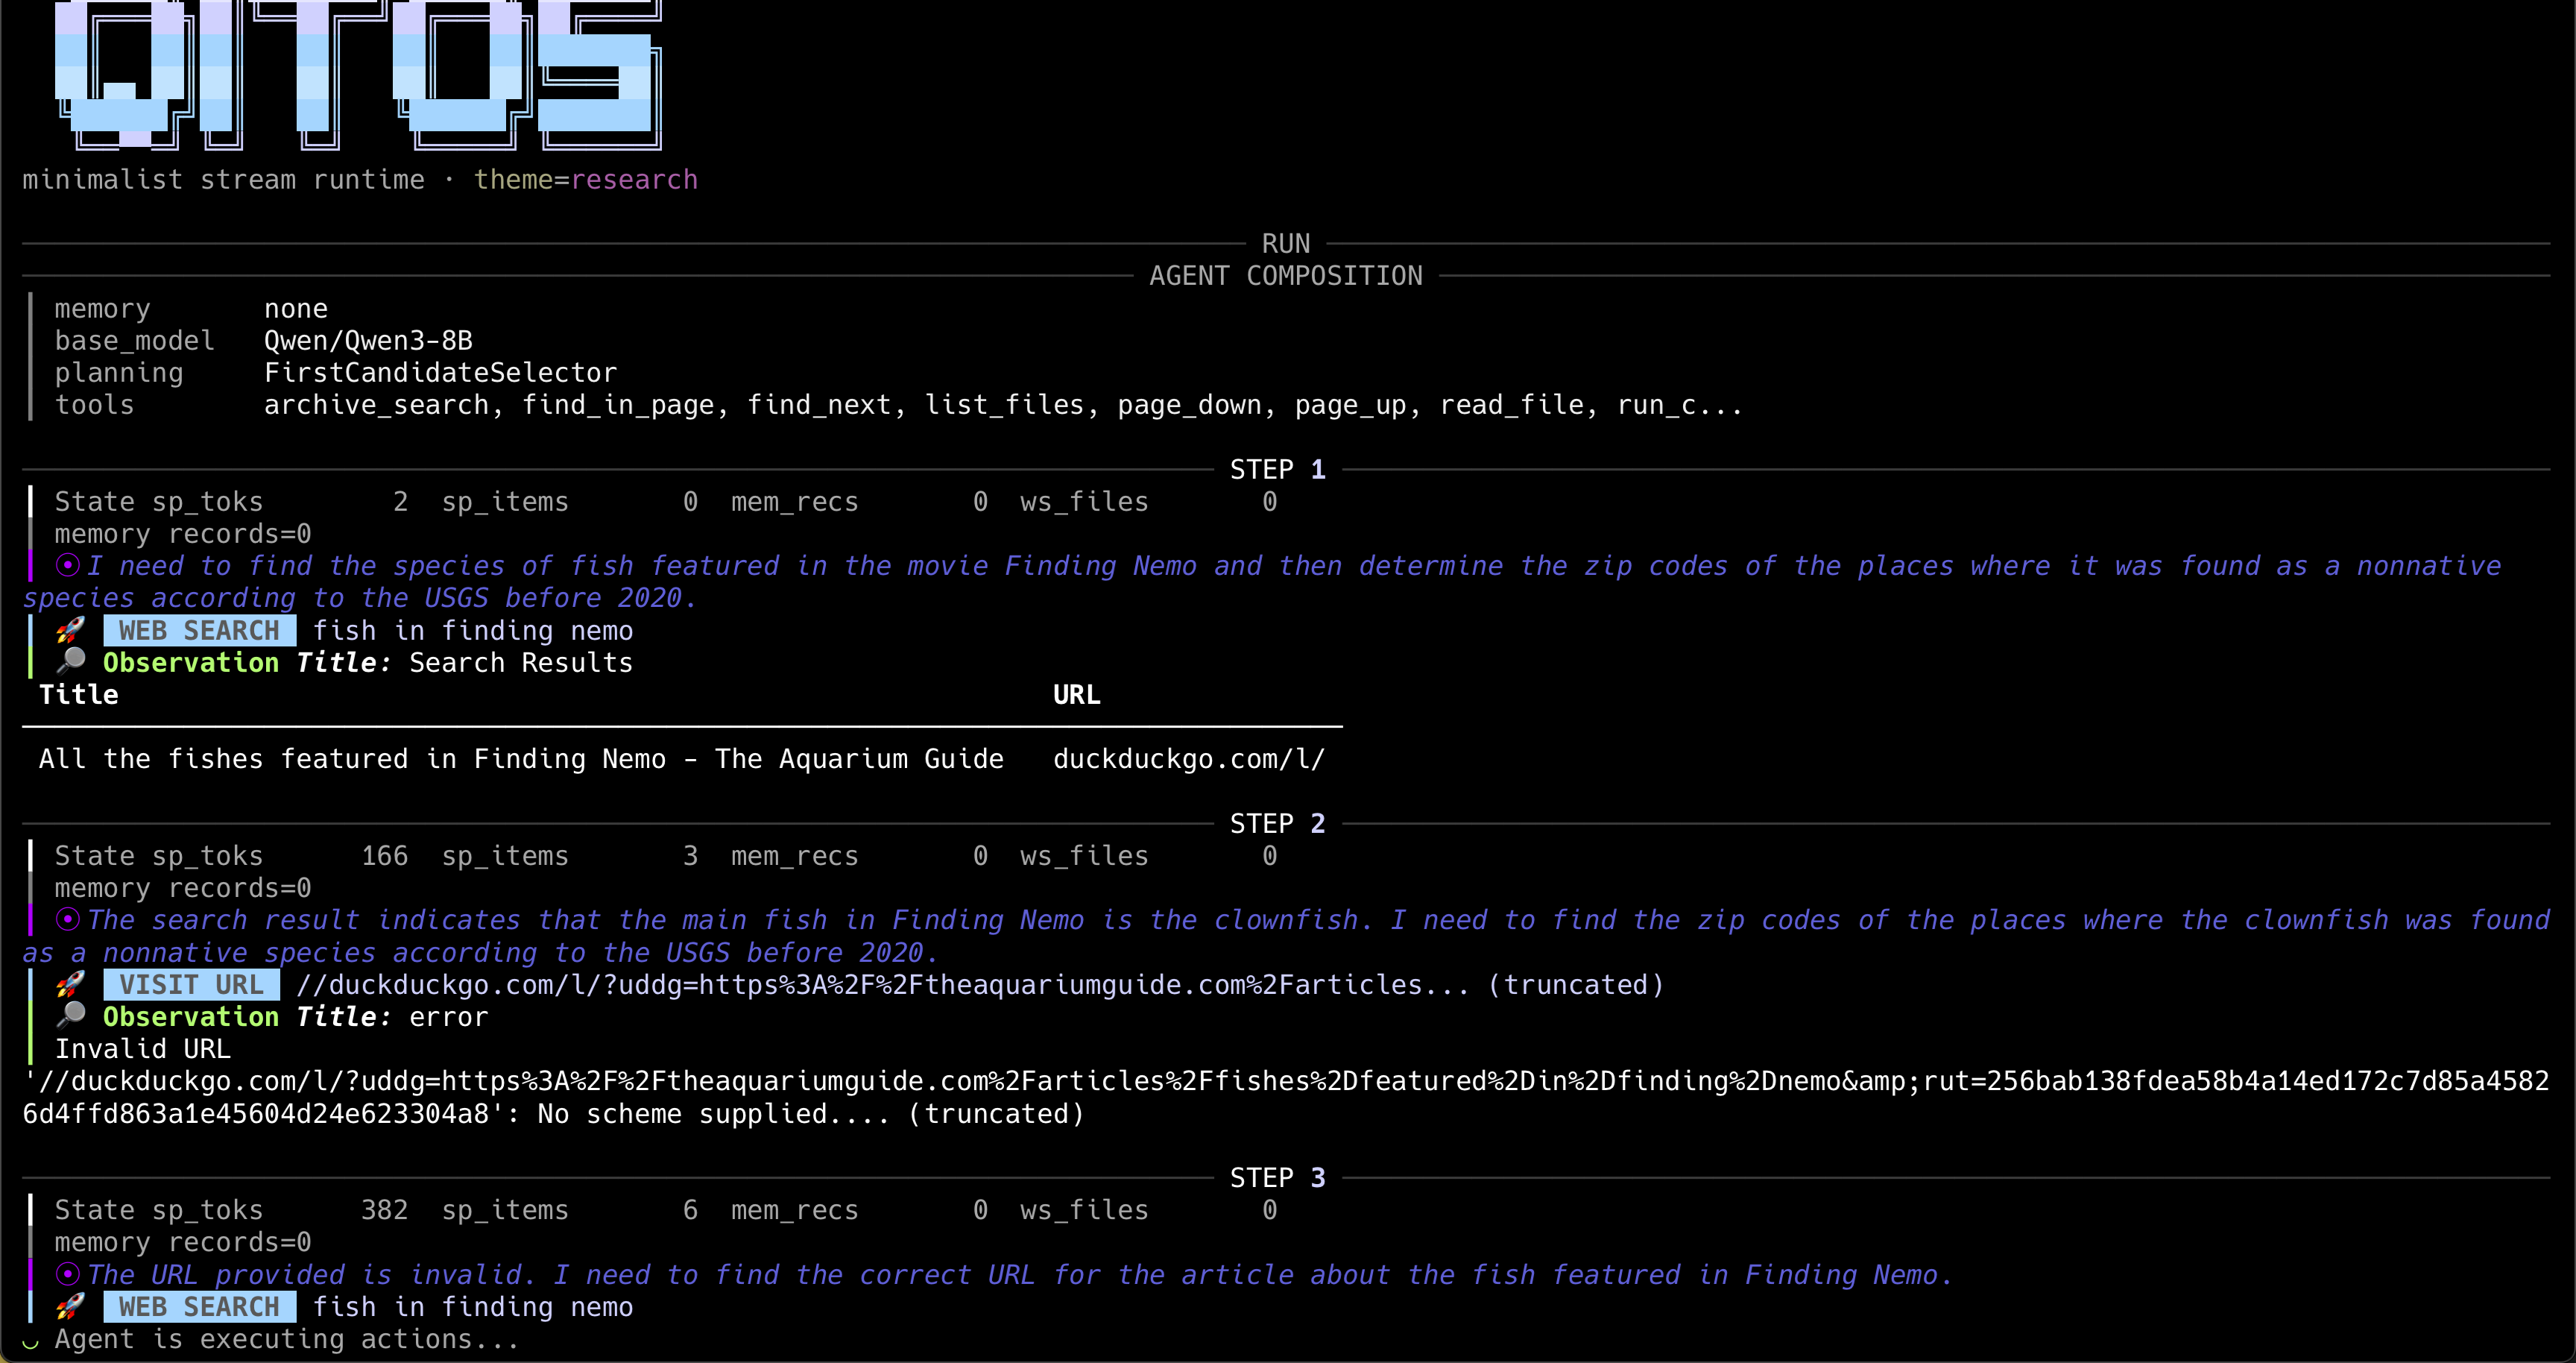Open the duckduckgo.com/l/ link in search results
This screenshot has width=2576, height=1363.
(x=1188, y=758)
